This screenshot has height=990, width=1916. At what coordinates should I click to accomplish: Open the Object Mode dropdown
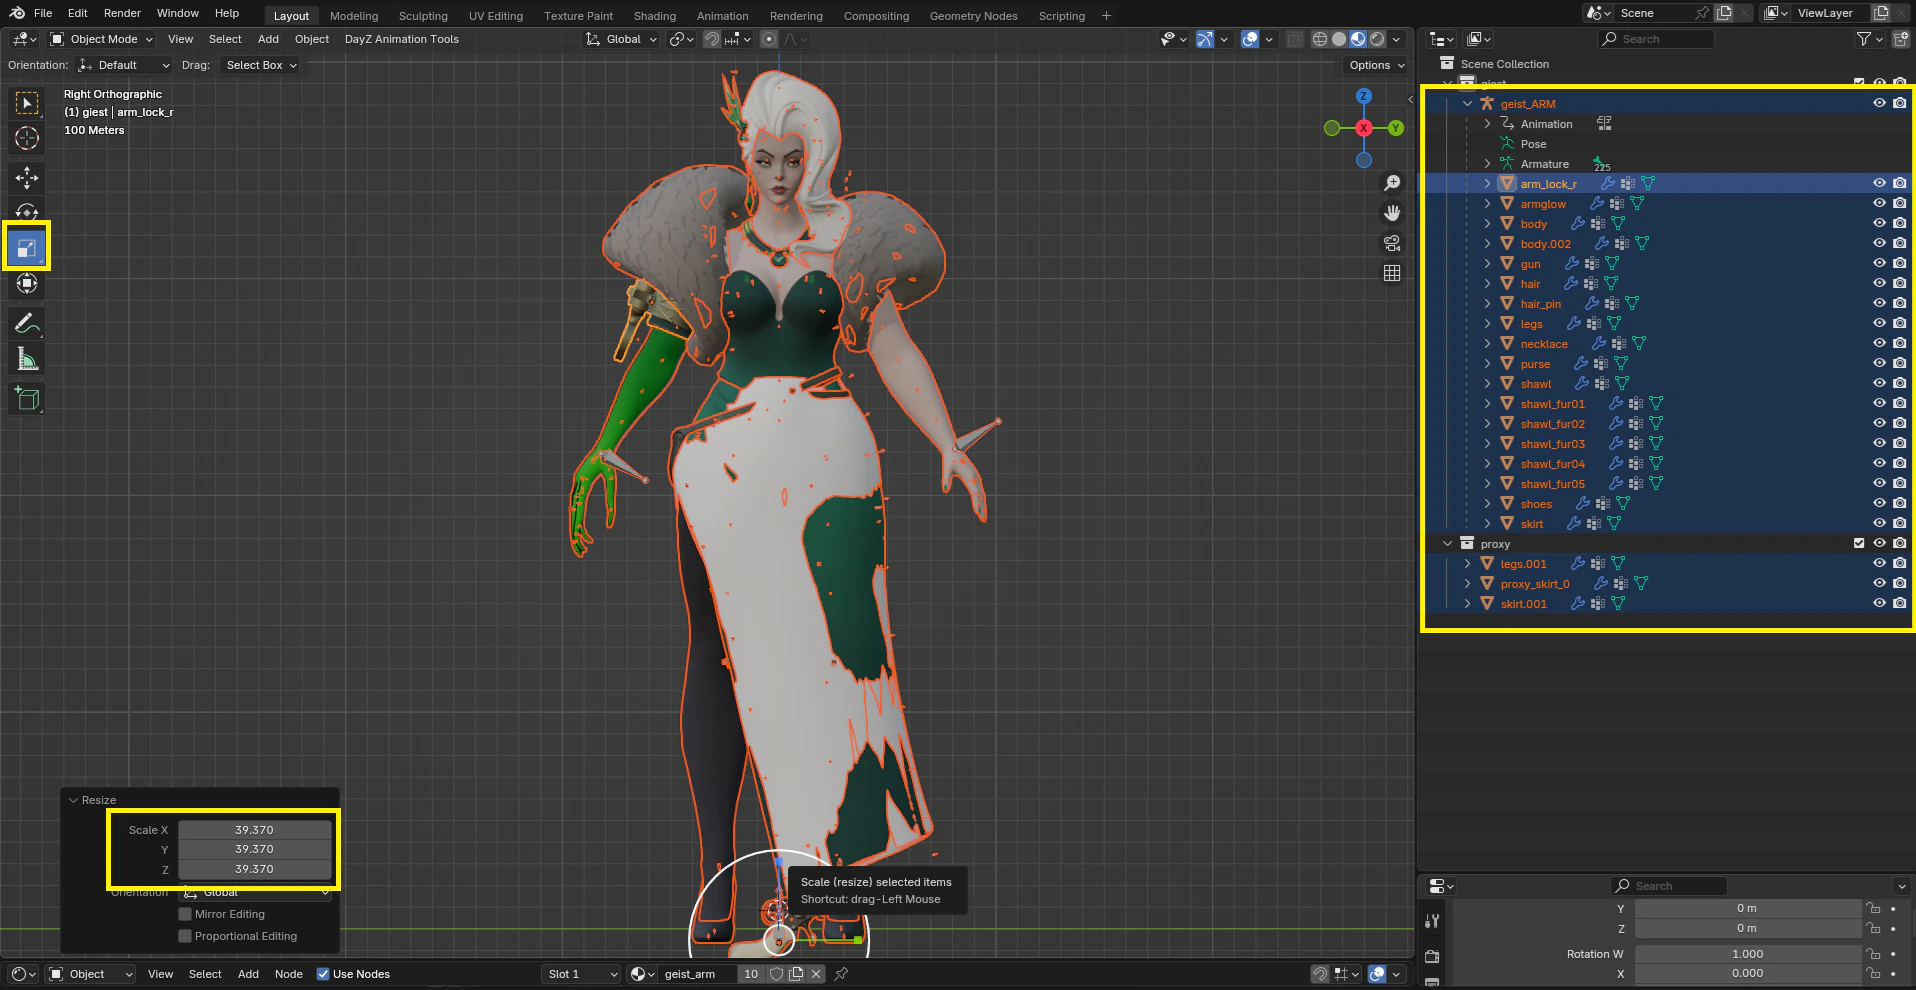(102, 39)
